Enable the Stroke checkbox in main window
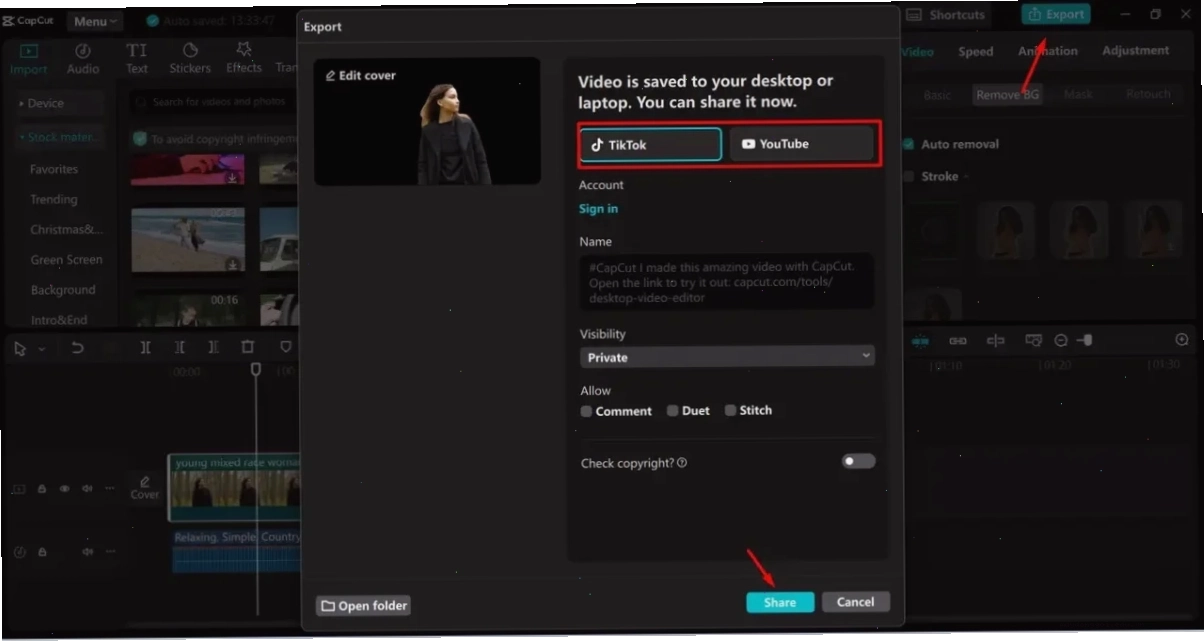Viewport: 1204px width, 641px height. (908, 176)
